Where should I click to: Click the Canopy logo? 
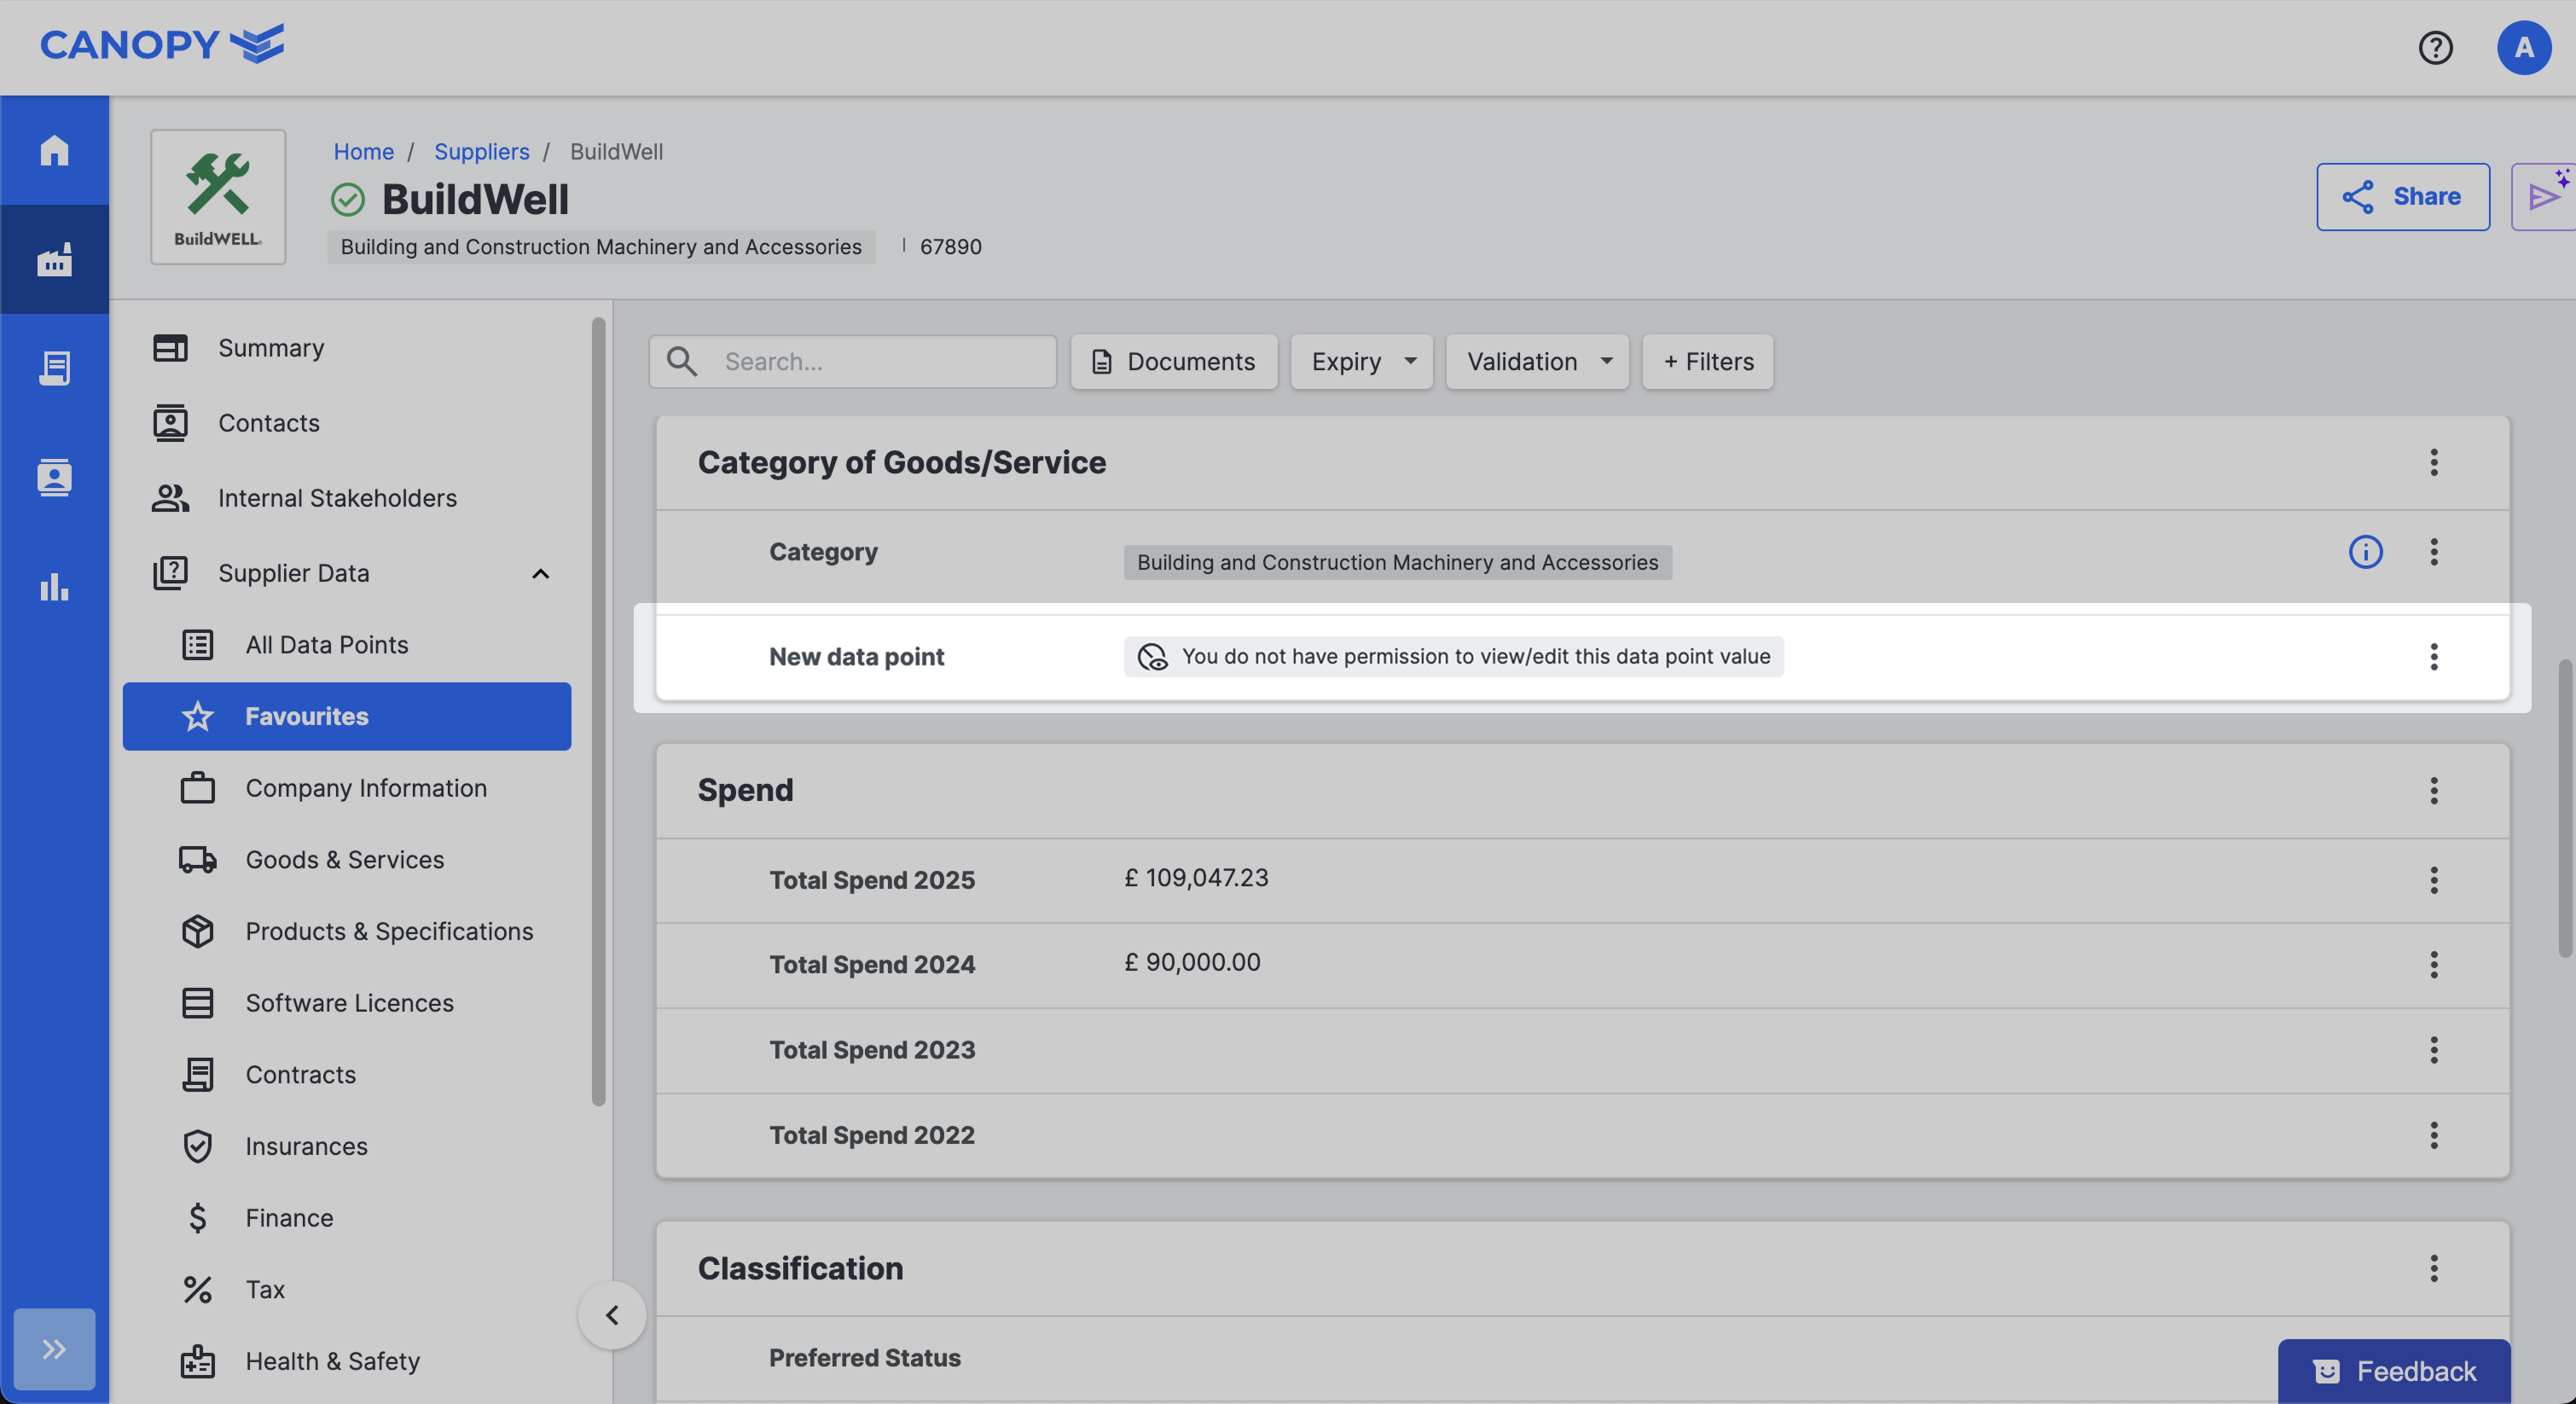(162, 44)
